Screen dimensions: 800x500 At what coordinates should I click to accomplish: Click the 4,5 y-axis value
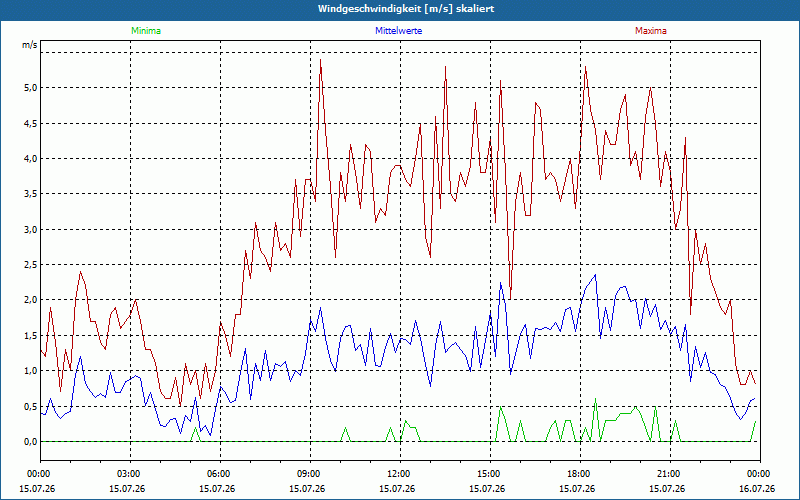(x=31, y=123)
